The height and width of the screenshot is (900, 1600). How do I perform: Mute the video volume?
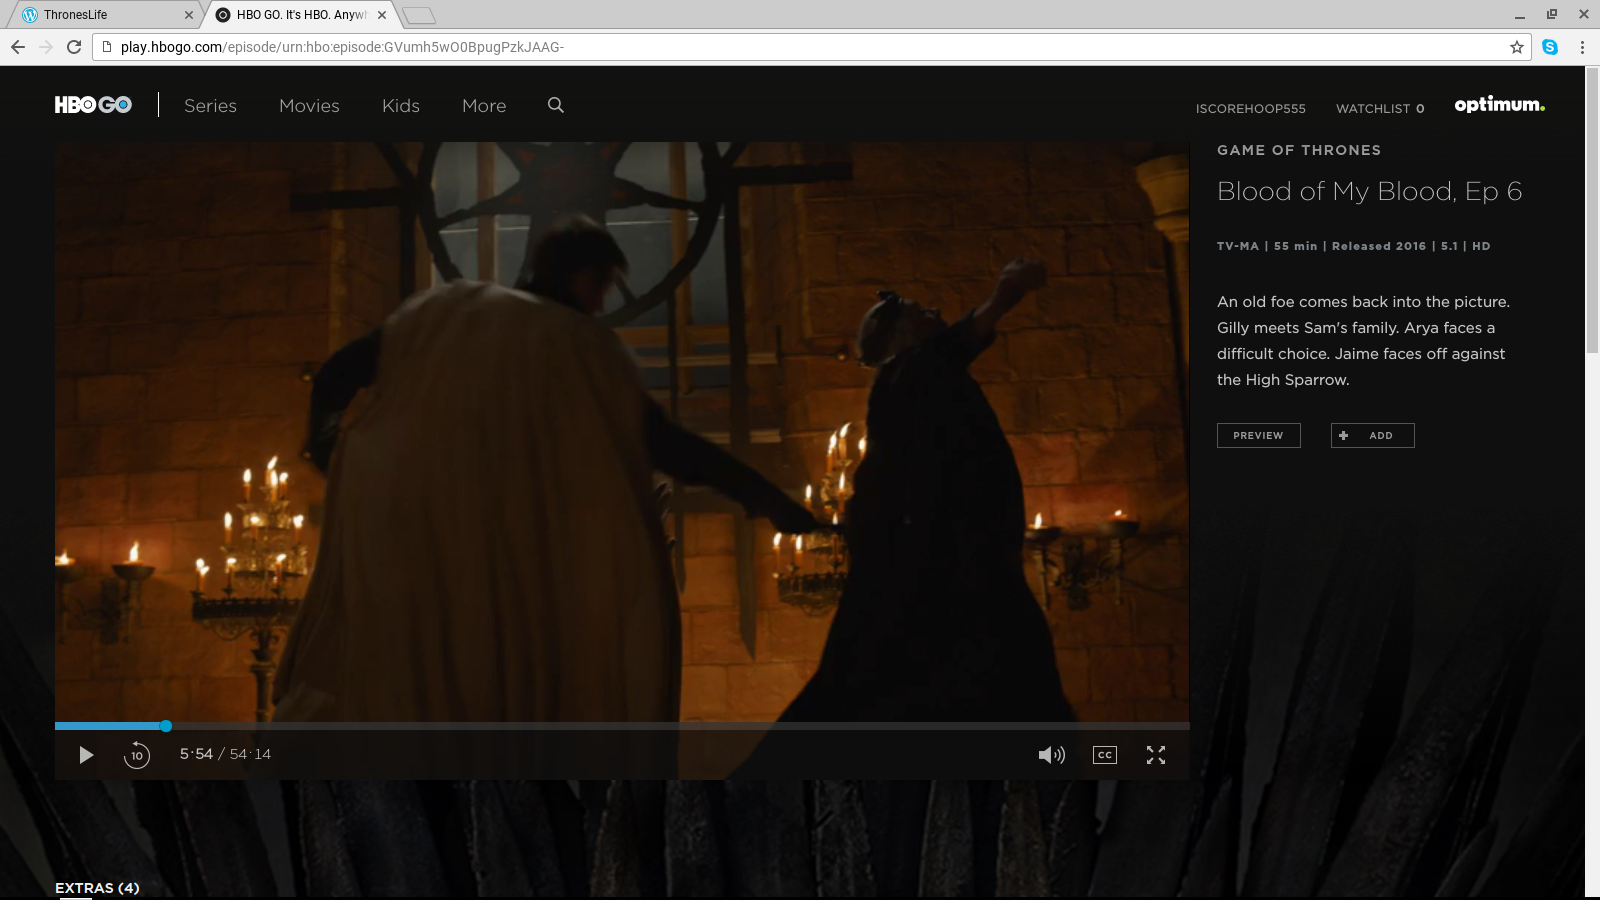point(1051,755)
